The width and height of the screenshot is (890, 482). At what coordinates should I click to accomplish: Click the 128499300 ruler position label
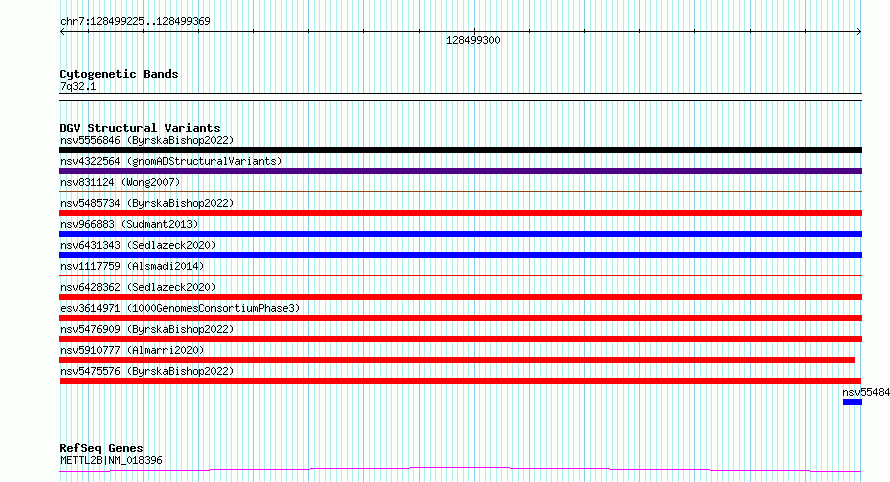[x=473, y=40]
